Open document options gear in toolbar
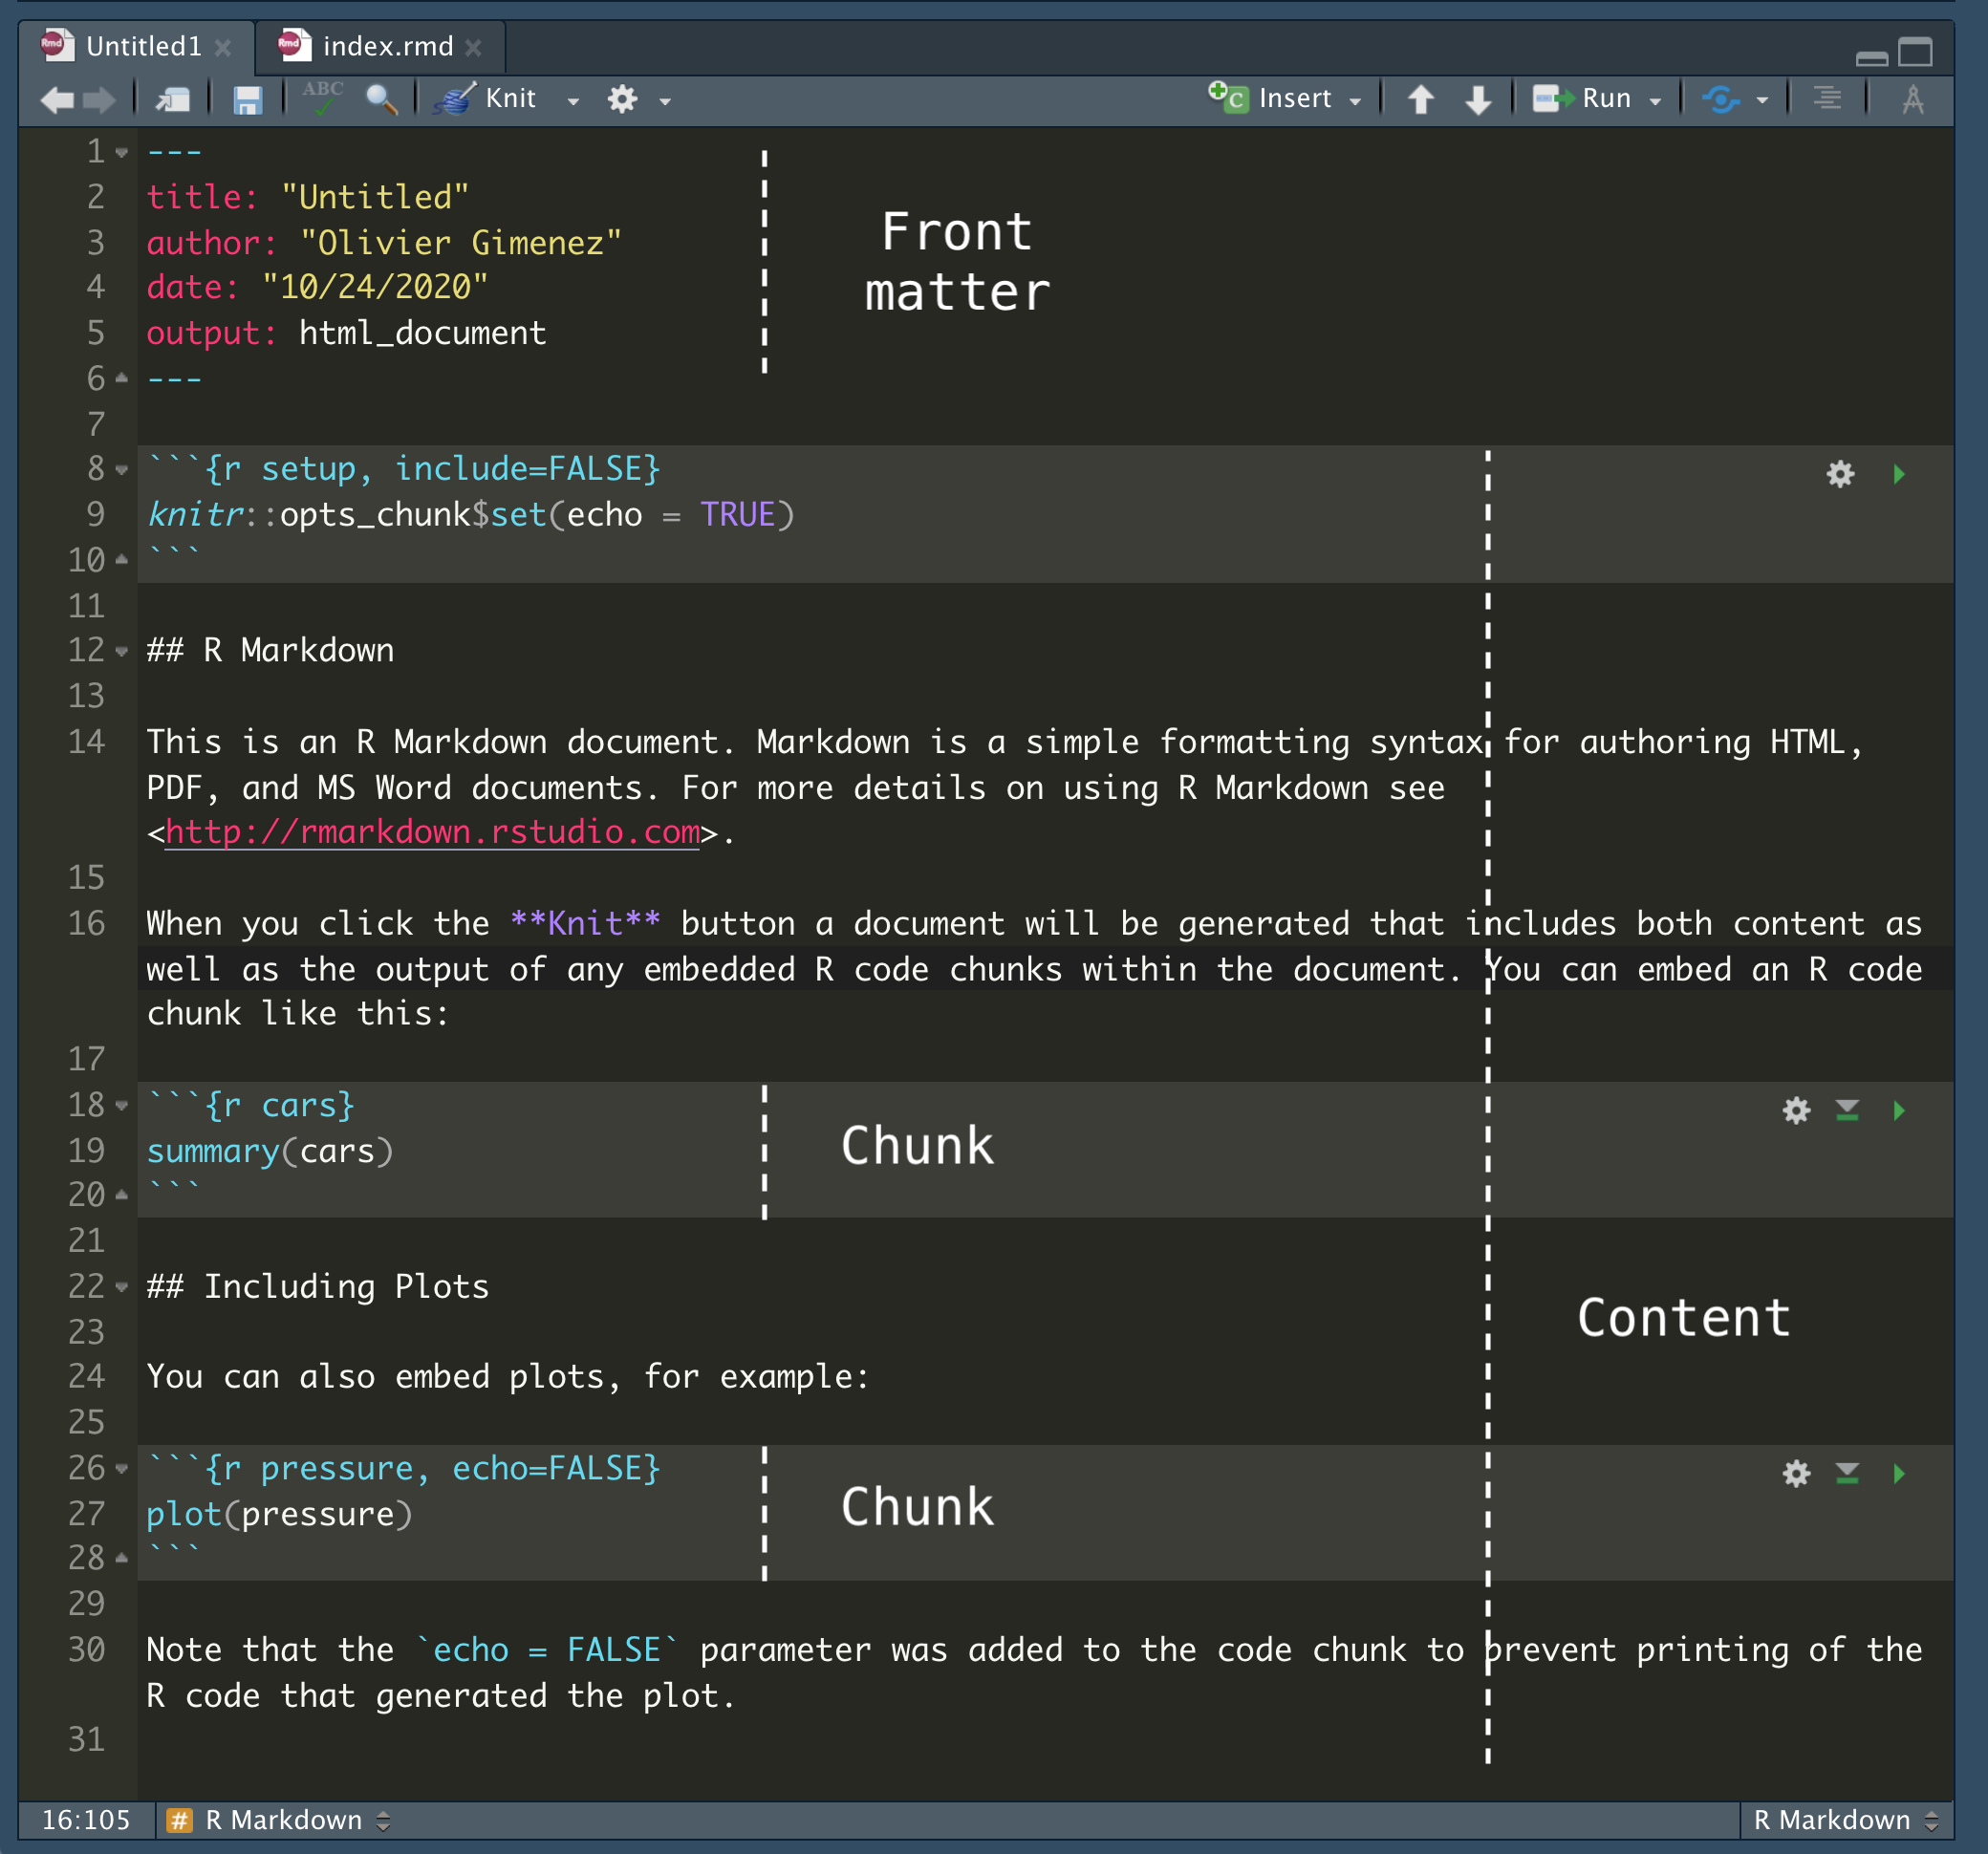This screenshot has height=1854, width=1988. coord(623,99)
